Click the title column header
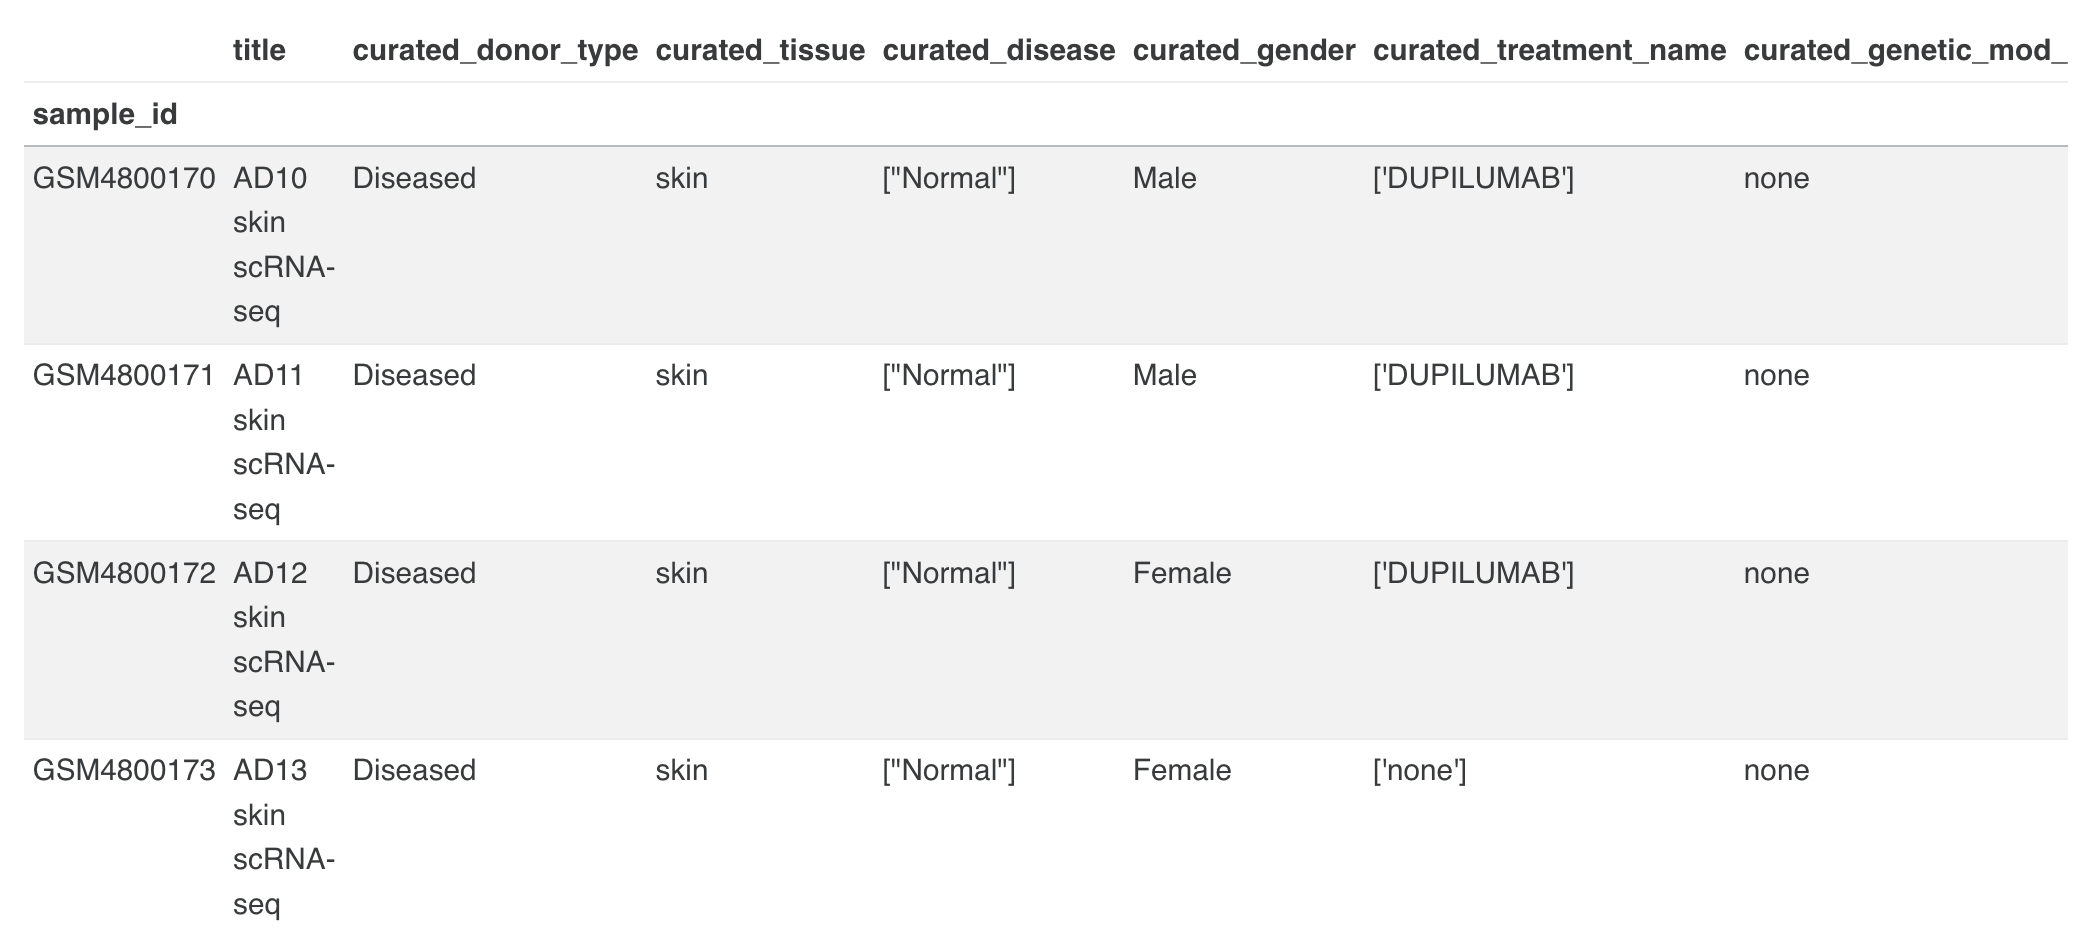 259,50
